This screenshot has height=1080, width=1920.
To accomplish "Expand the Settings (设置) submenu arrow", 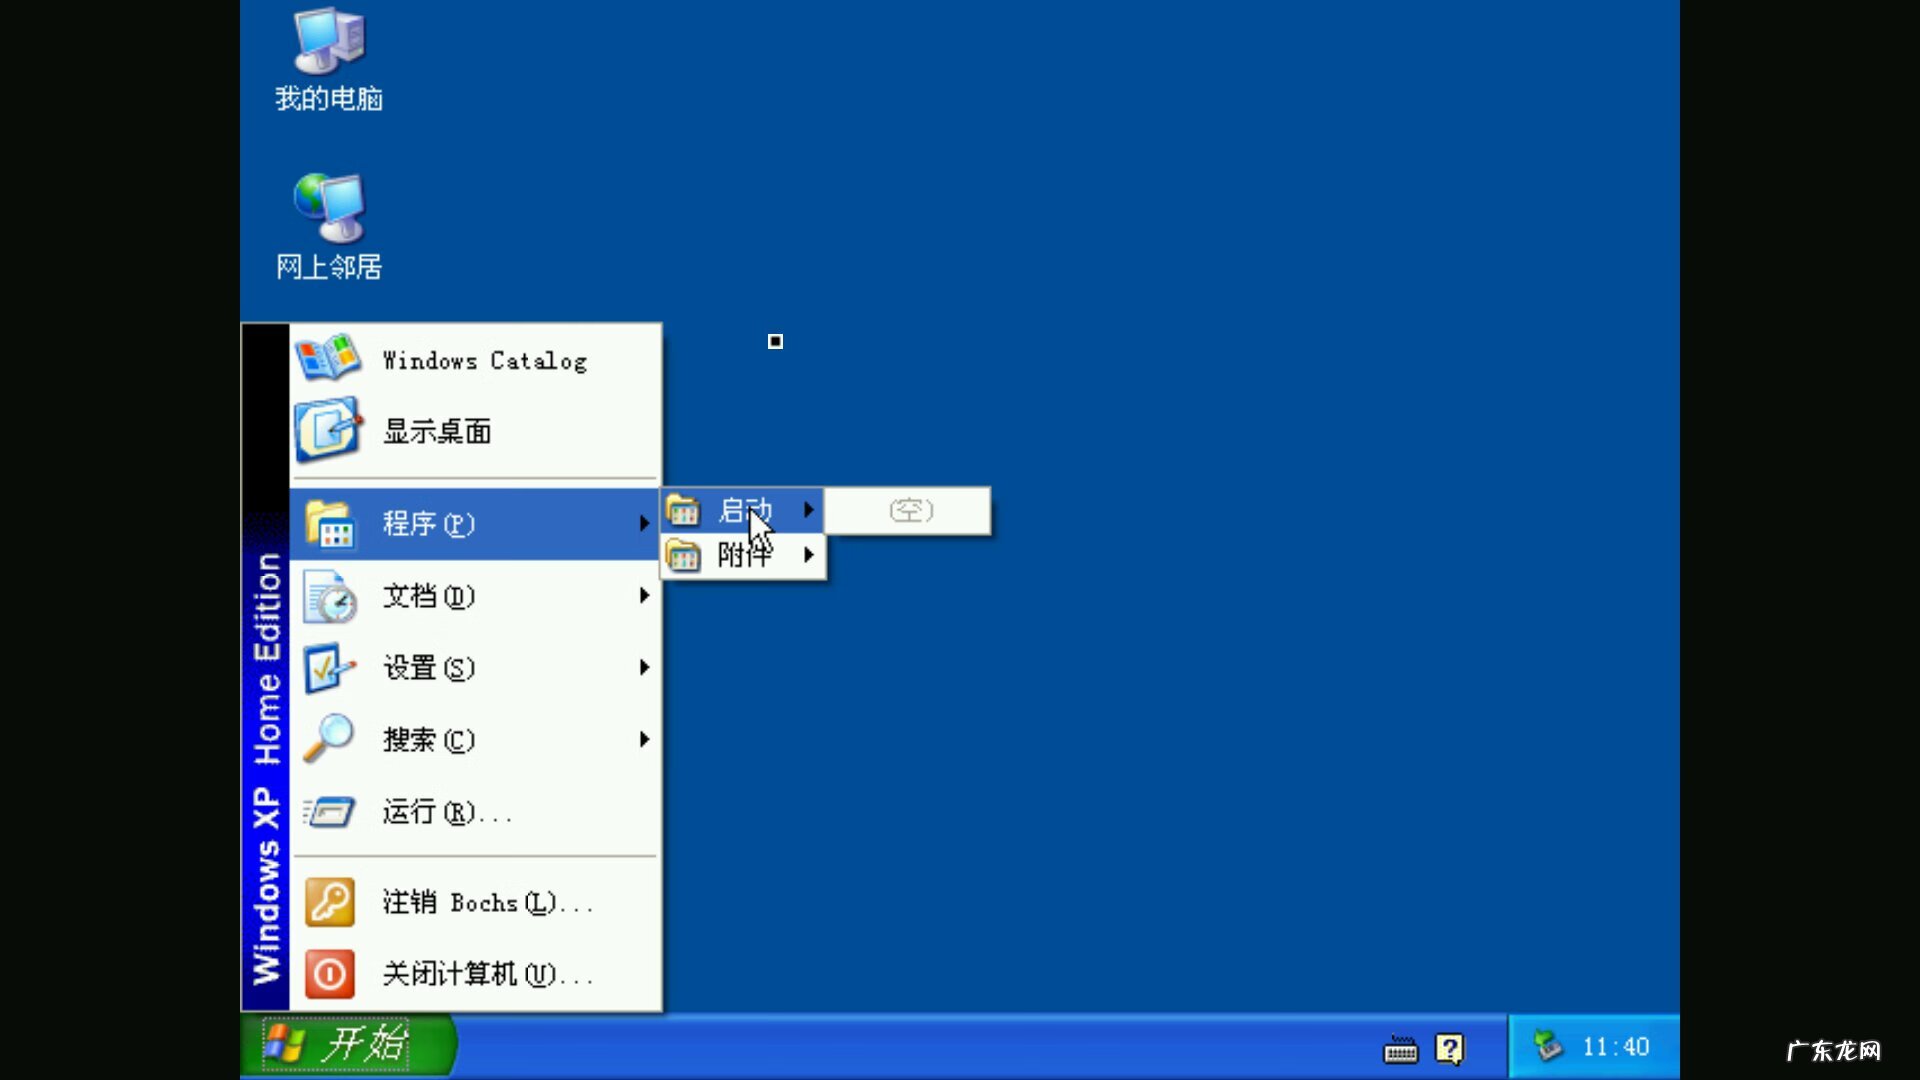I will tap(644, 667).
